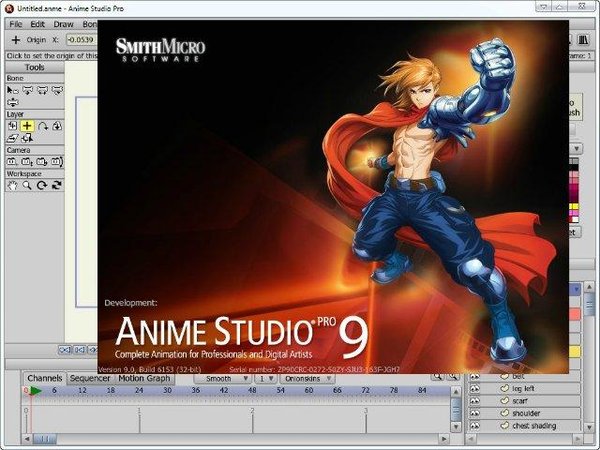Click the layers panel scroll down arrow
The width and height of the screenshot is (600, 450).
point(590,426)
